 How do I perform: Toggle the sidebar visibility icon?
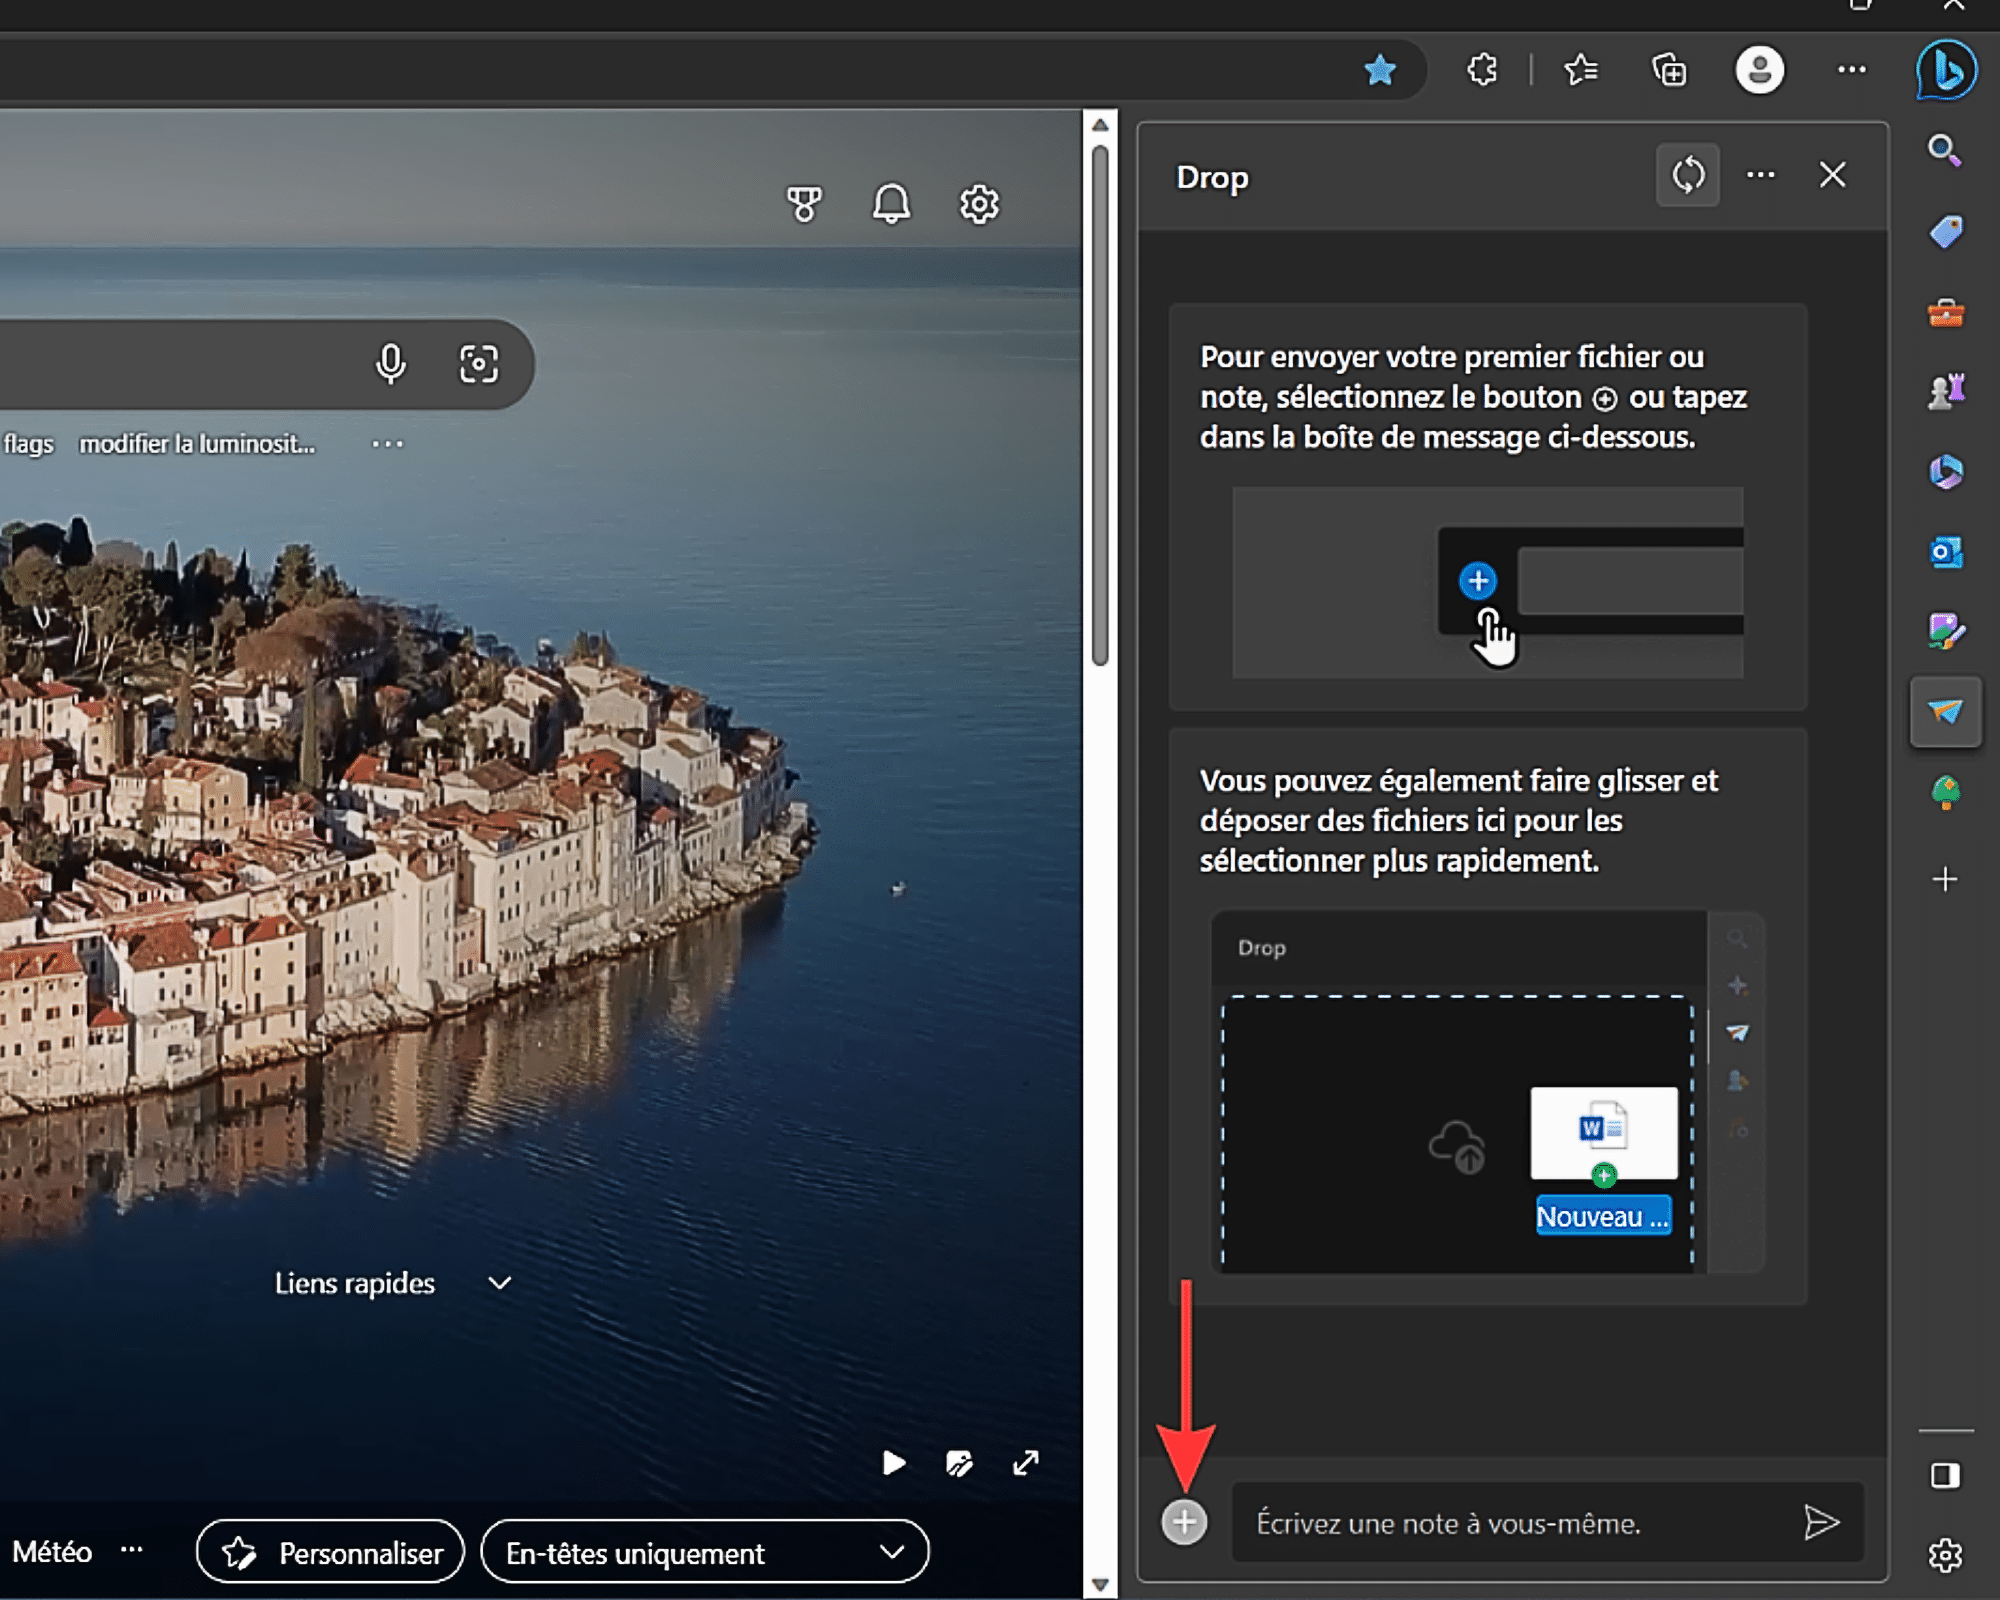pos(1945,1475)
